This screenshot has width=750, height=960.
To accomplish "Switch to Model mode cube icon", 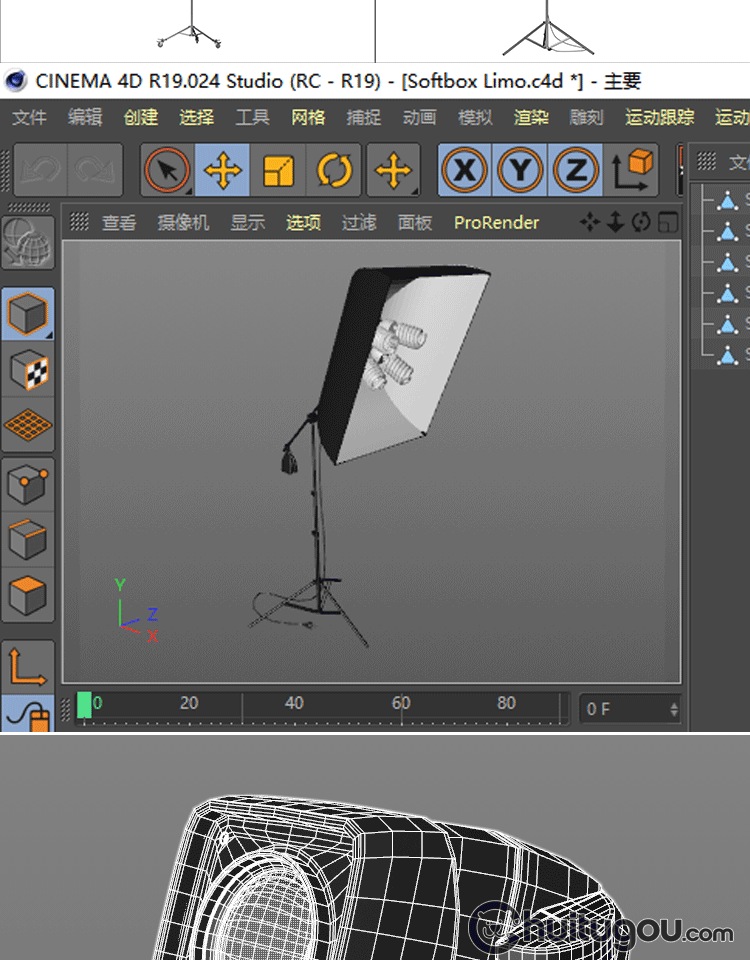I will coord(28,314).
